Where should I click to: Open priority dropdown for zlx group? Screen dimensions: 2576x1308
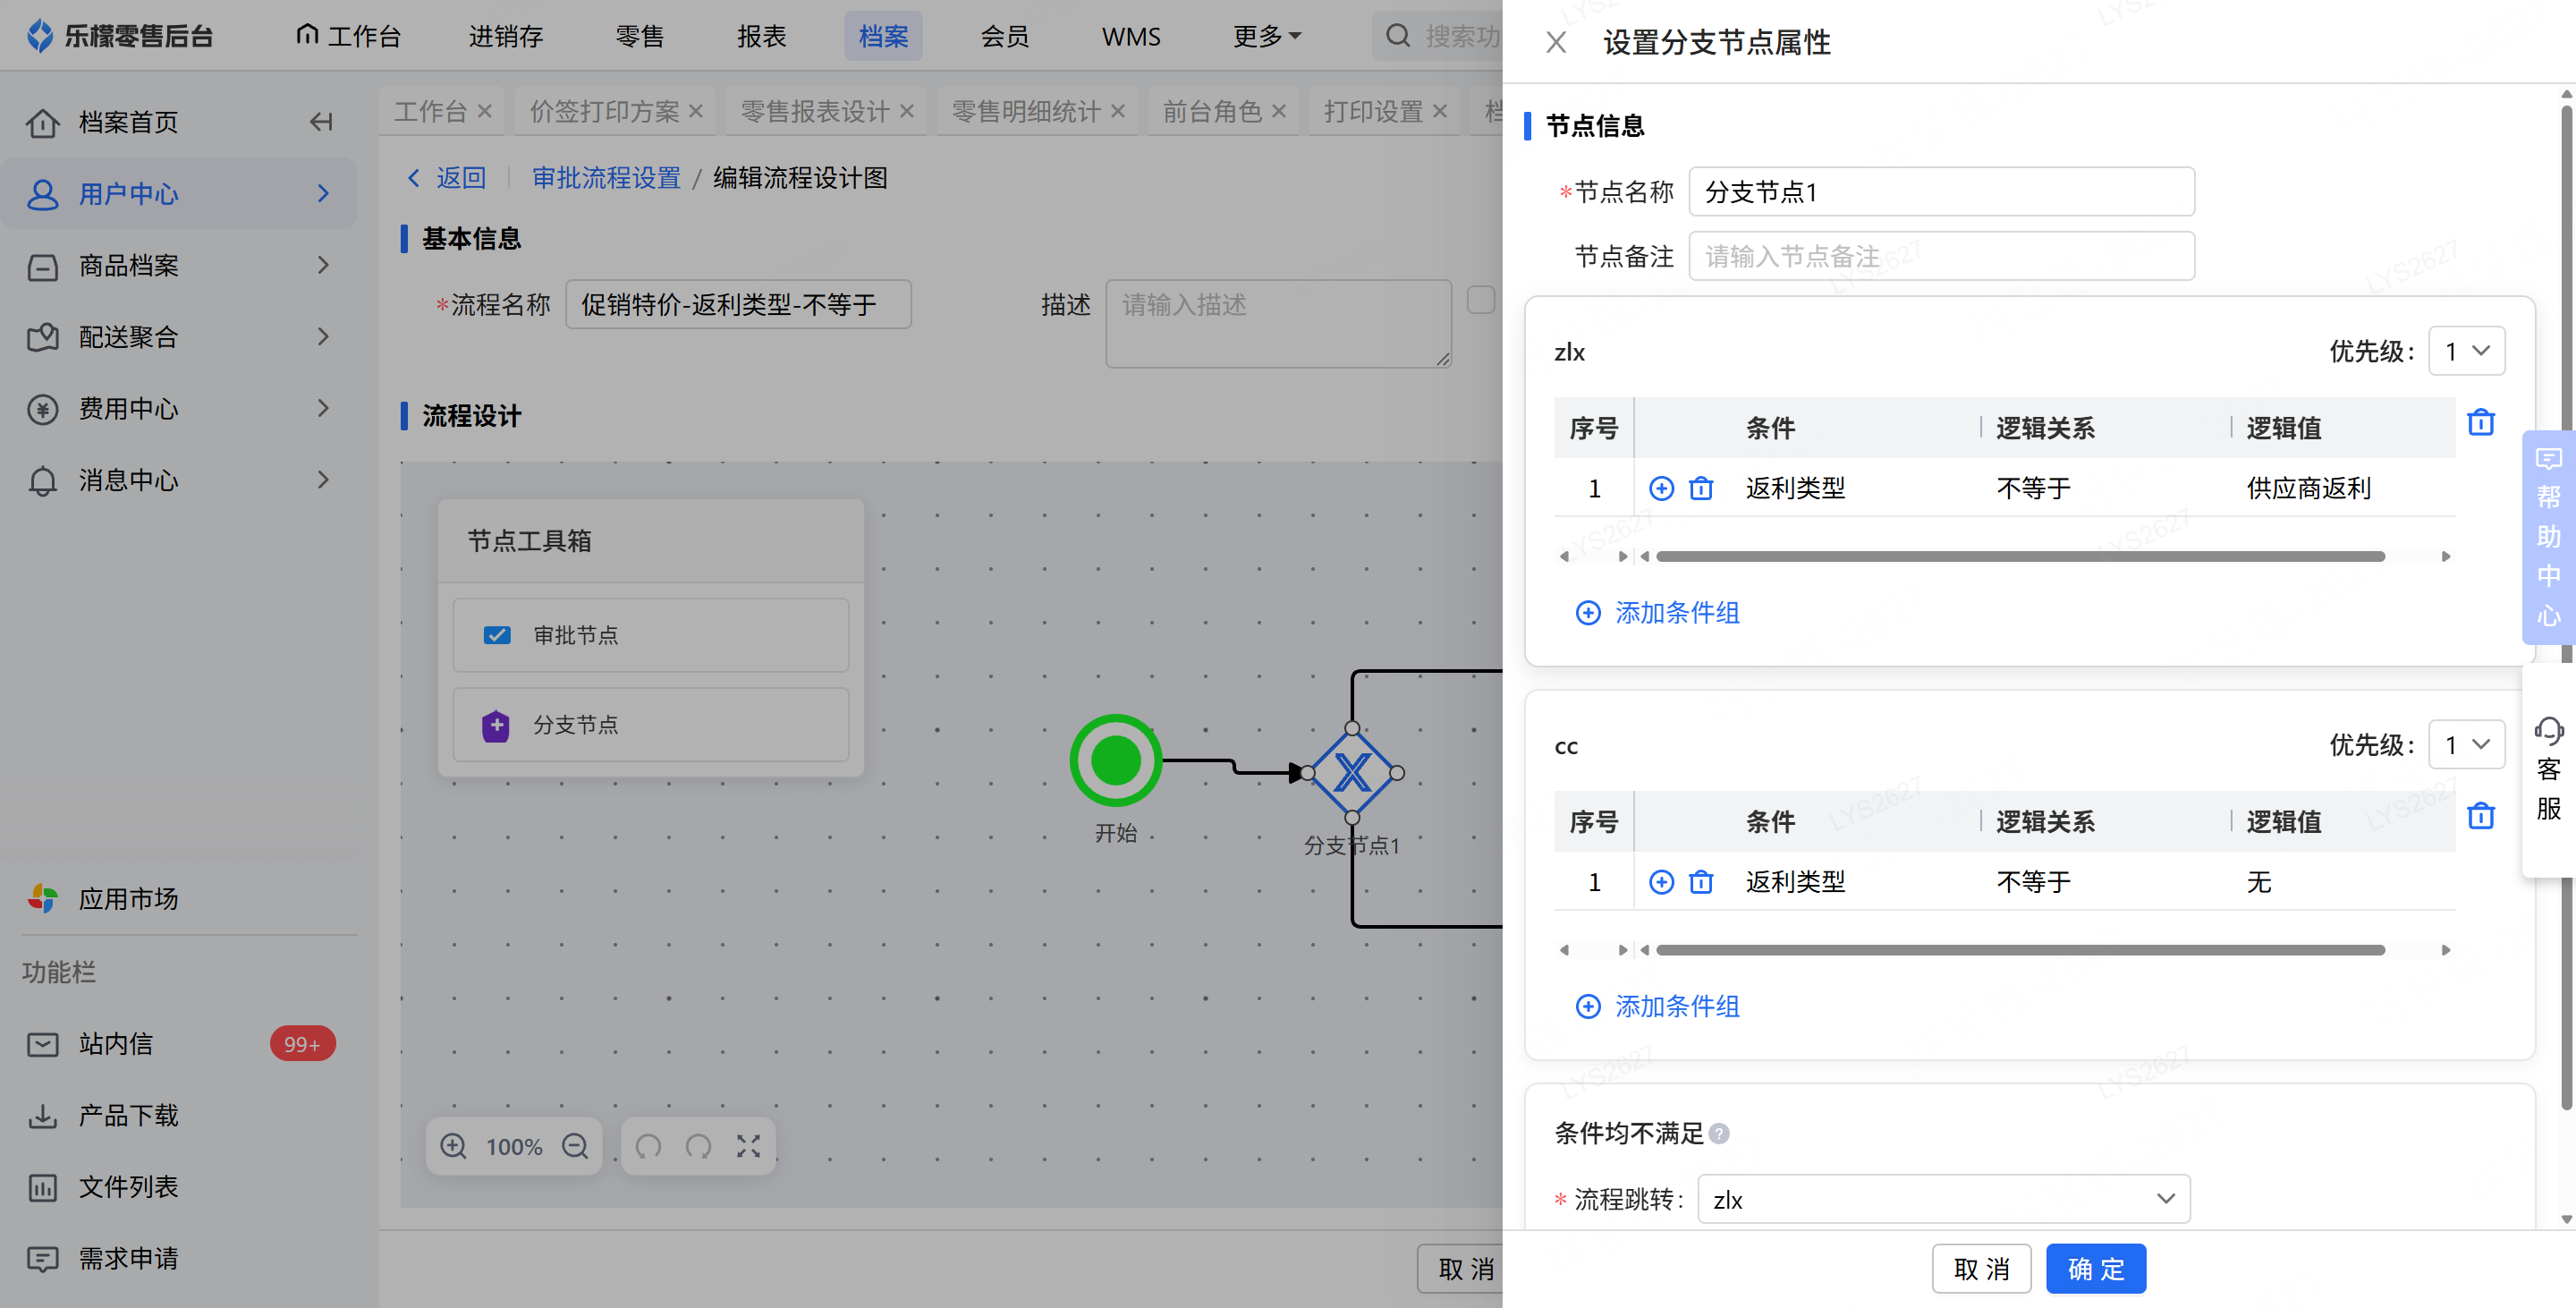(2466, 351)
